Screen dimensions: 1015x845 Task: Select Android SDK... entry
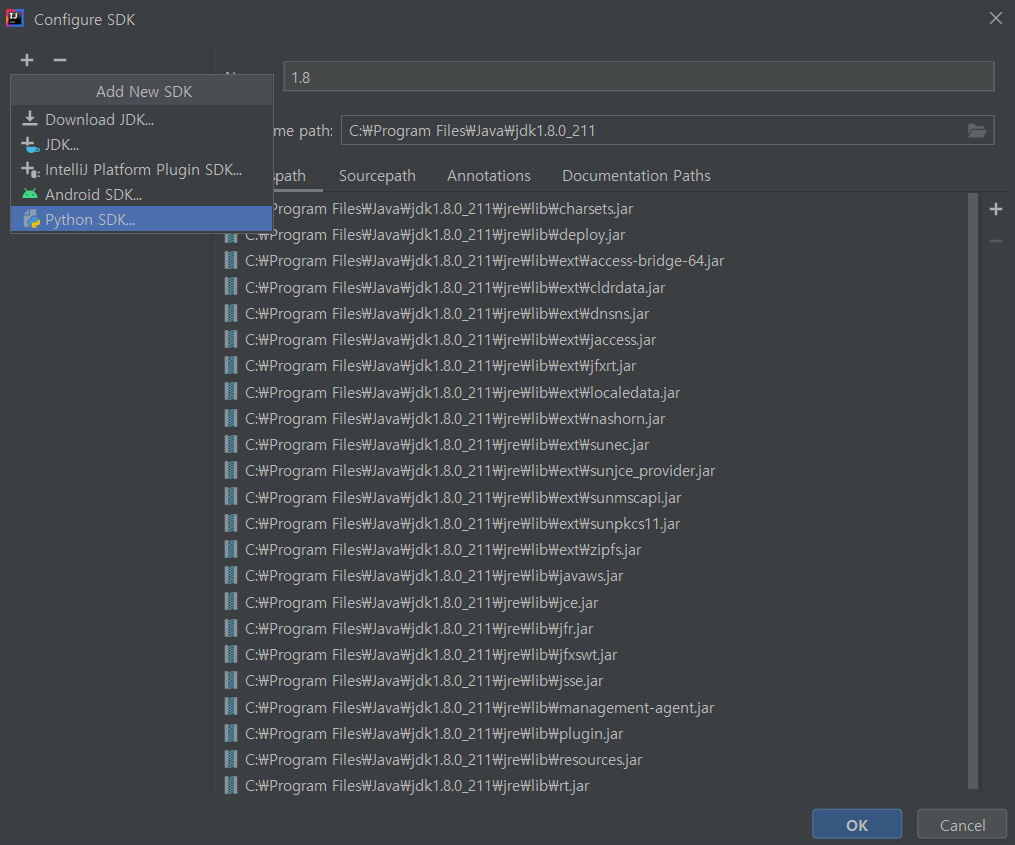[x=142, y=194]
